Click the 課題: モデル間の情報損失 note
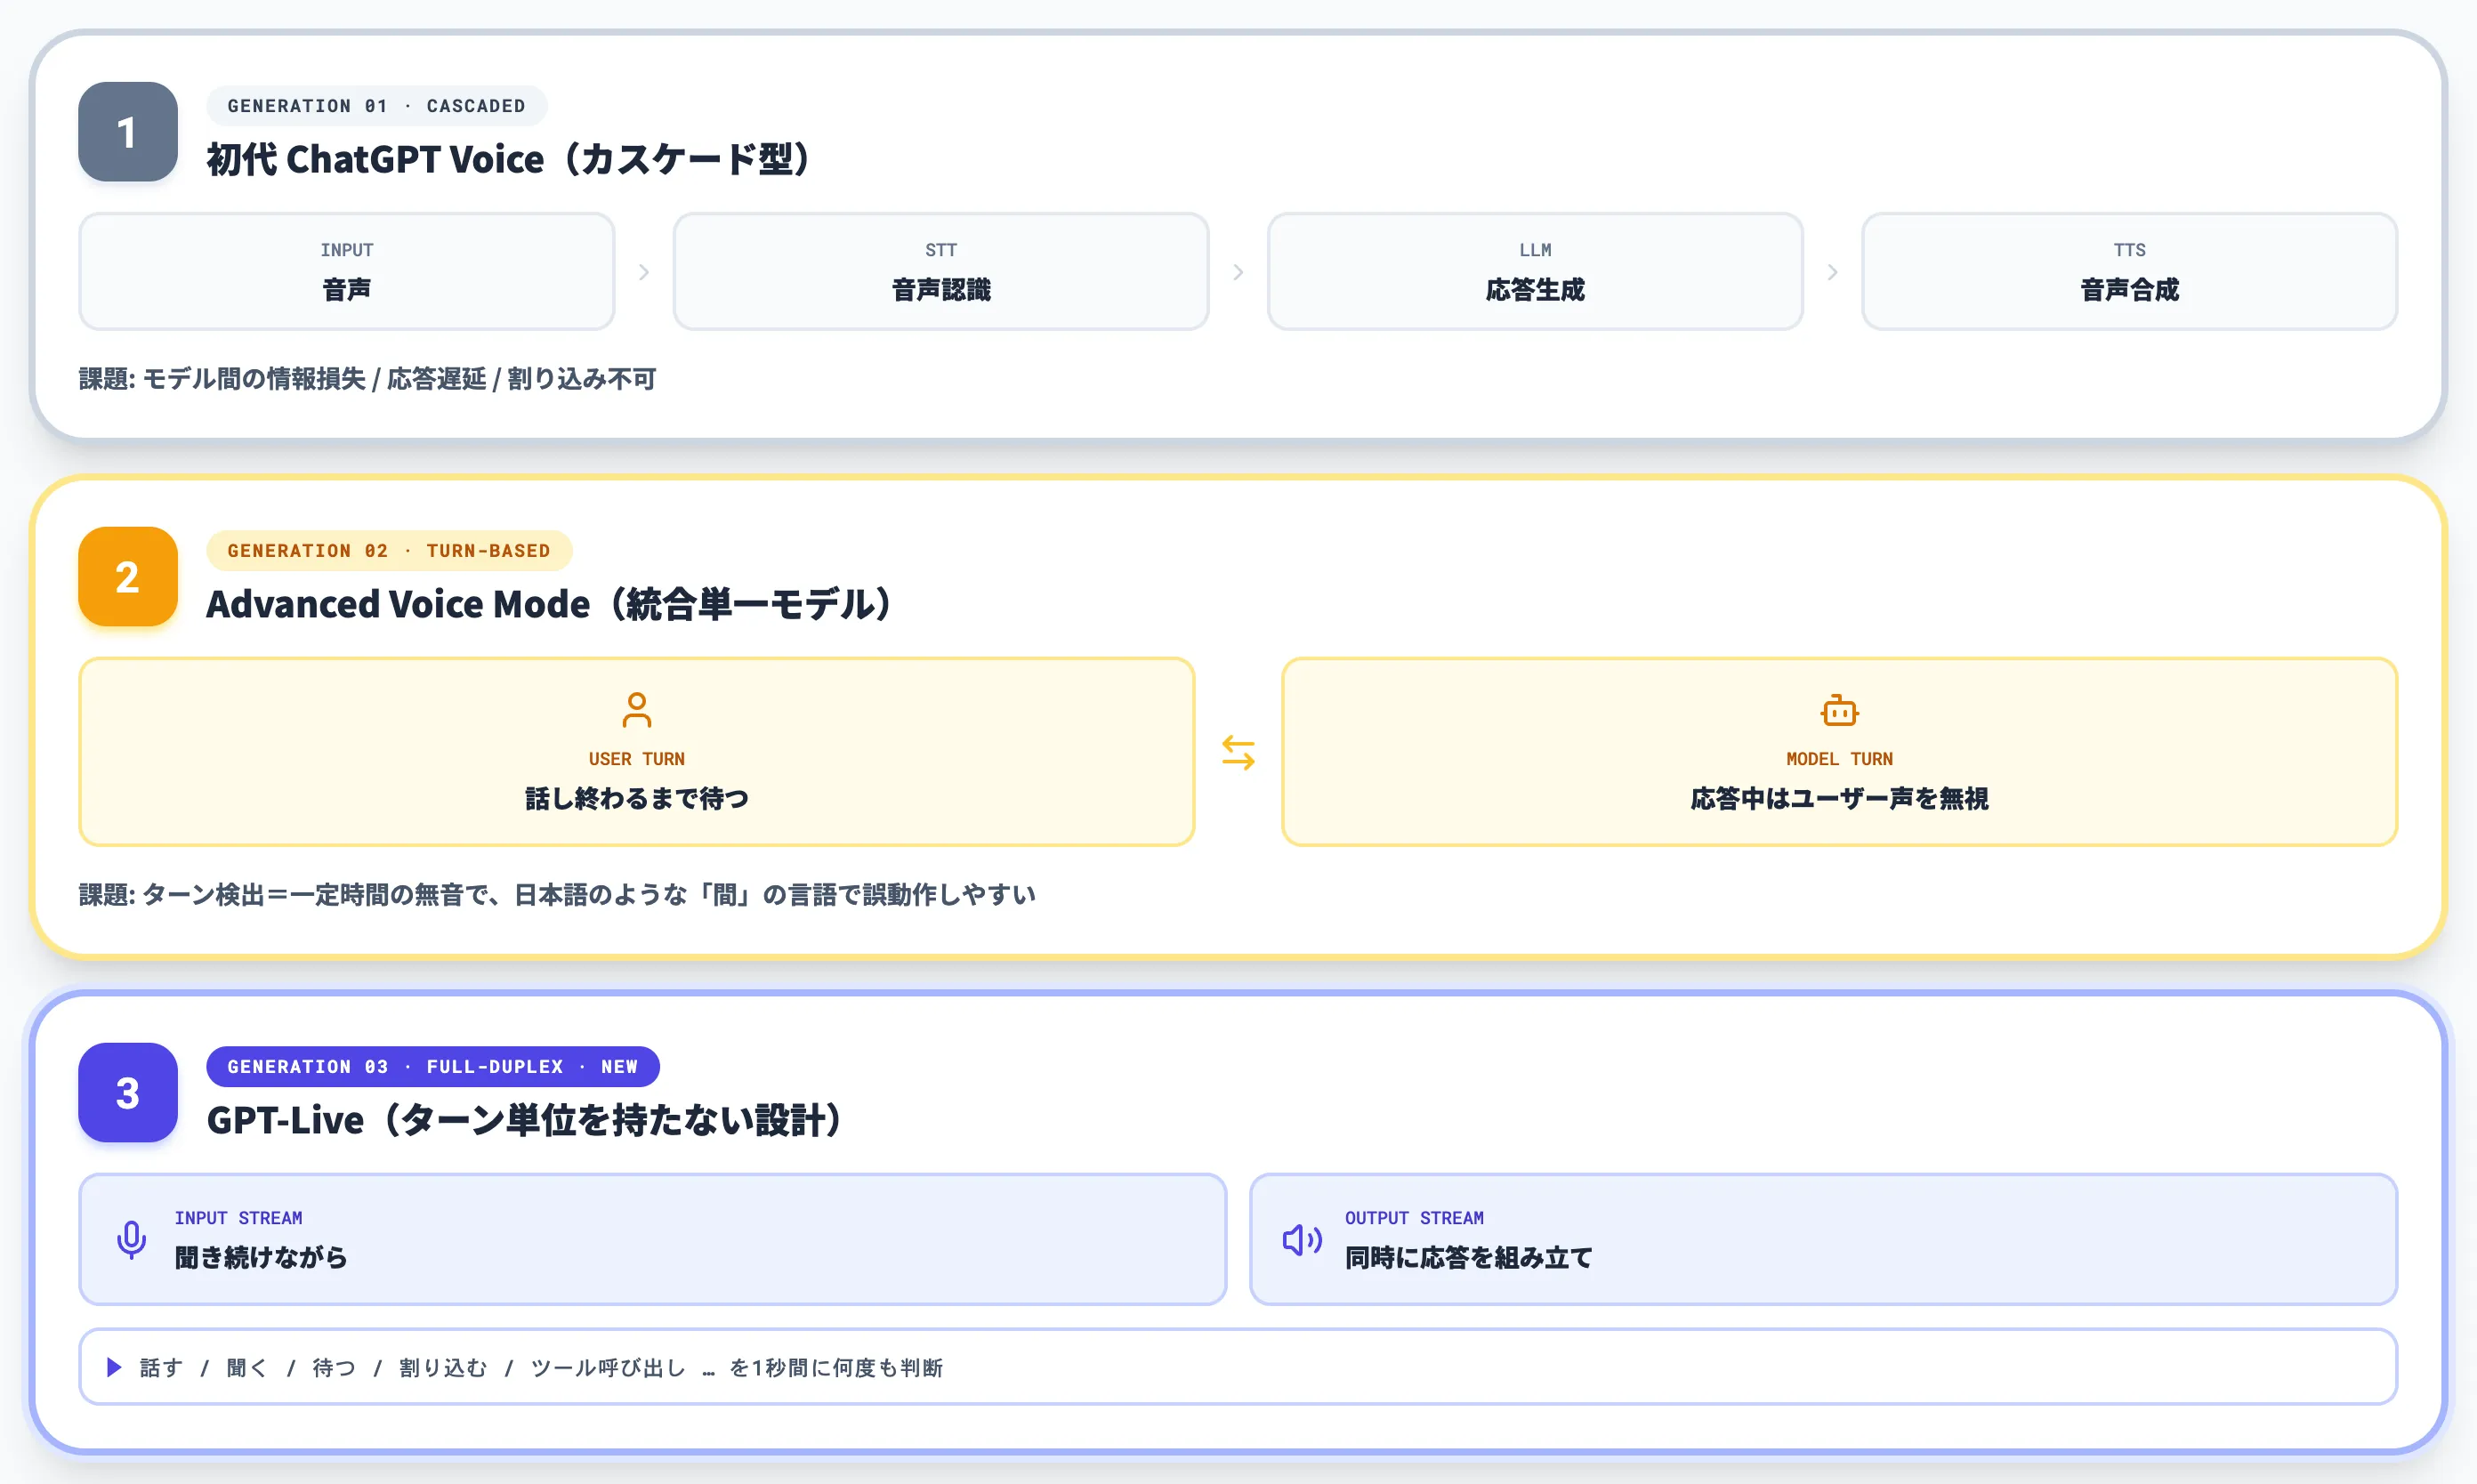Screen dimensions: 2477x1484 (367, 379)
